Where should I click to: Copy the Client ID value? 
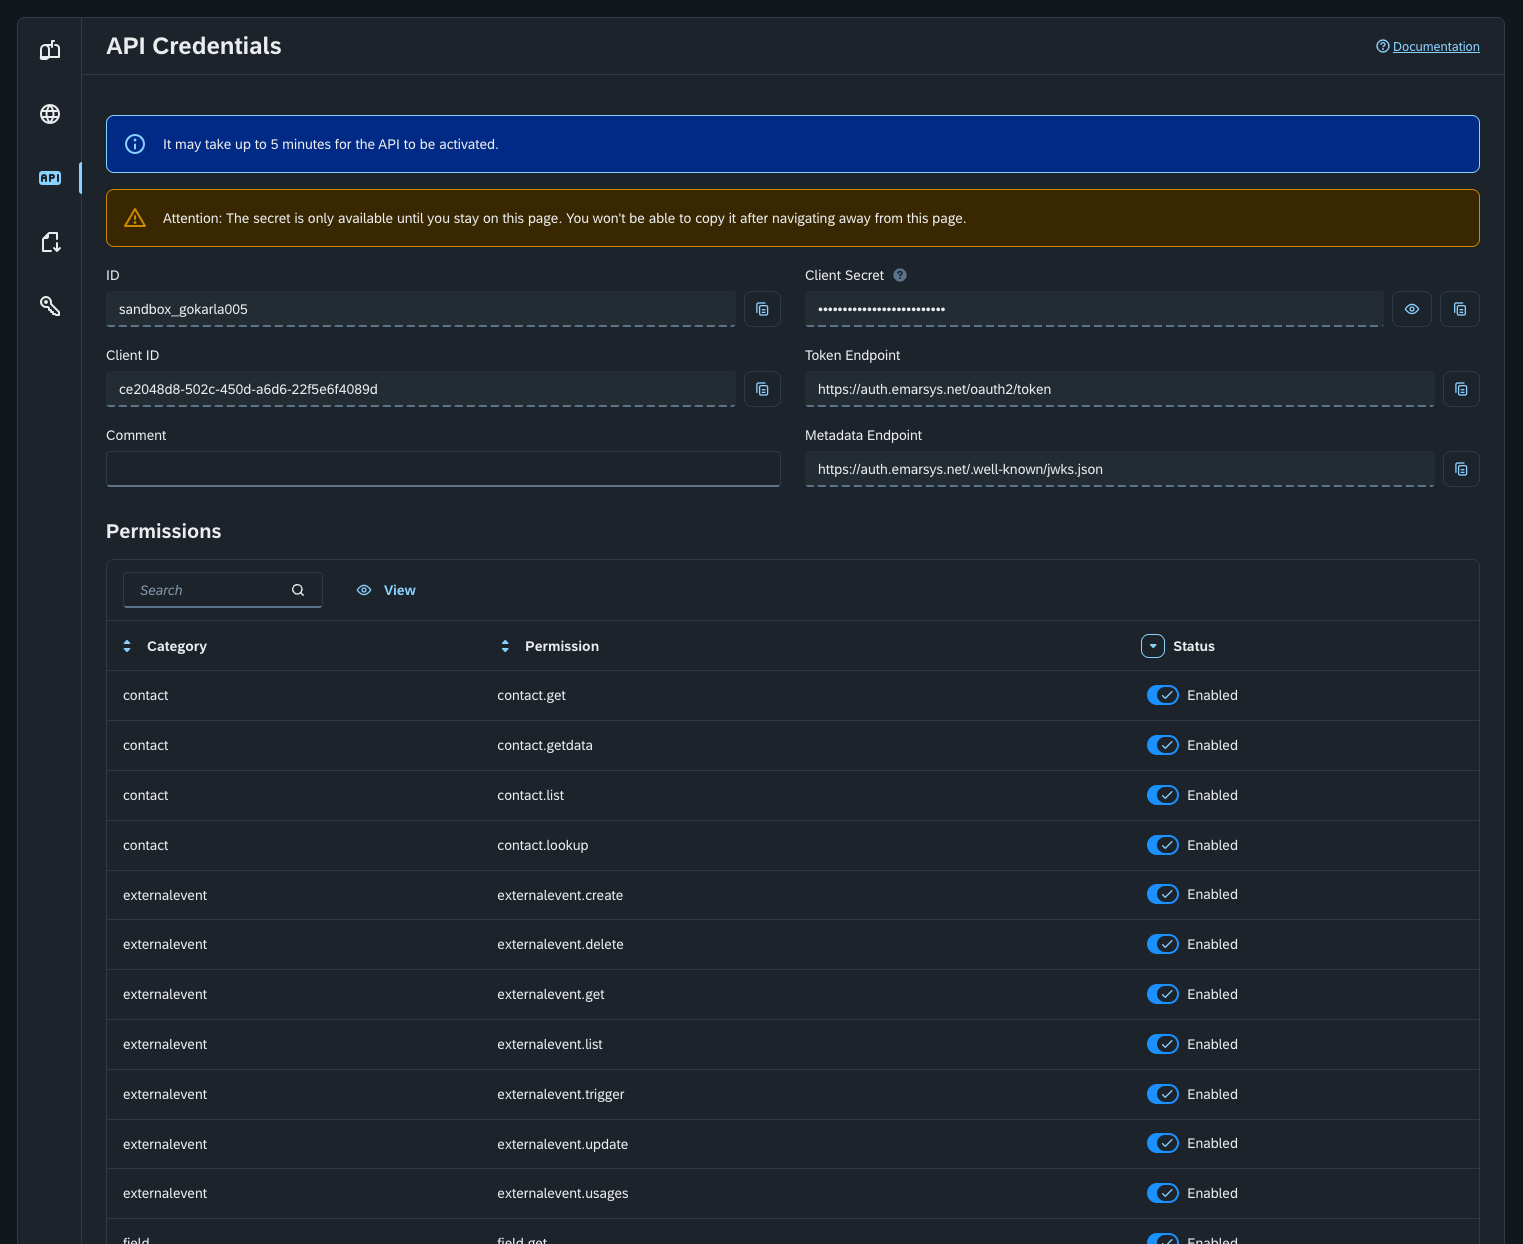(762, 389)
